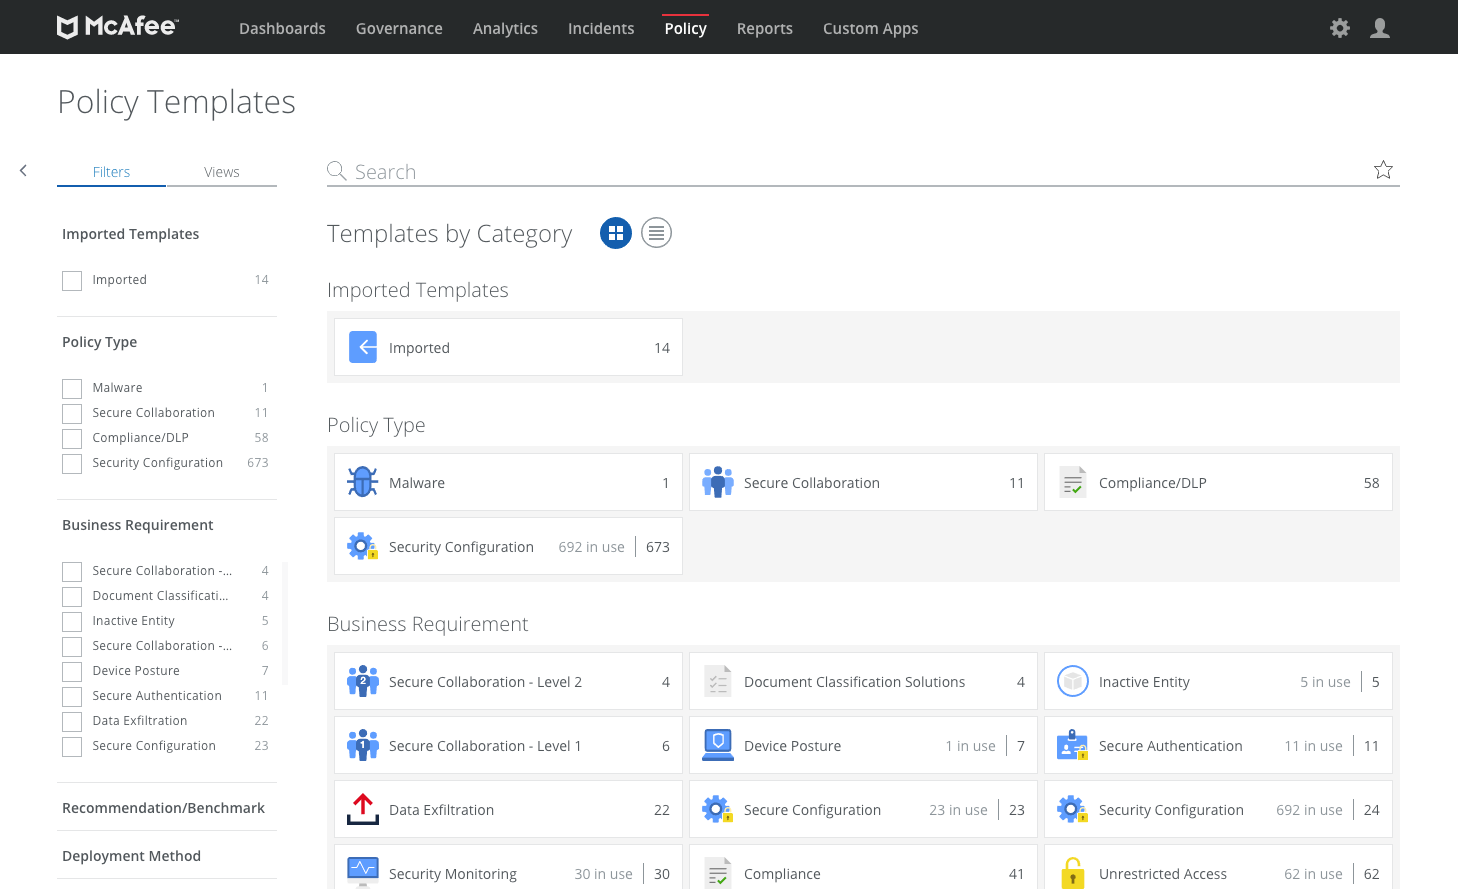Expand the Recommendation/Benchmark filter section
This screenshot has height=889, width=1458.
pos(163,808)
